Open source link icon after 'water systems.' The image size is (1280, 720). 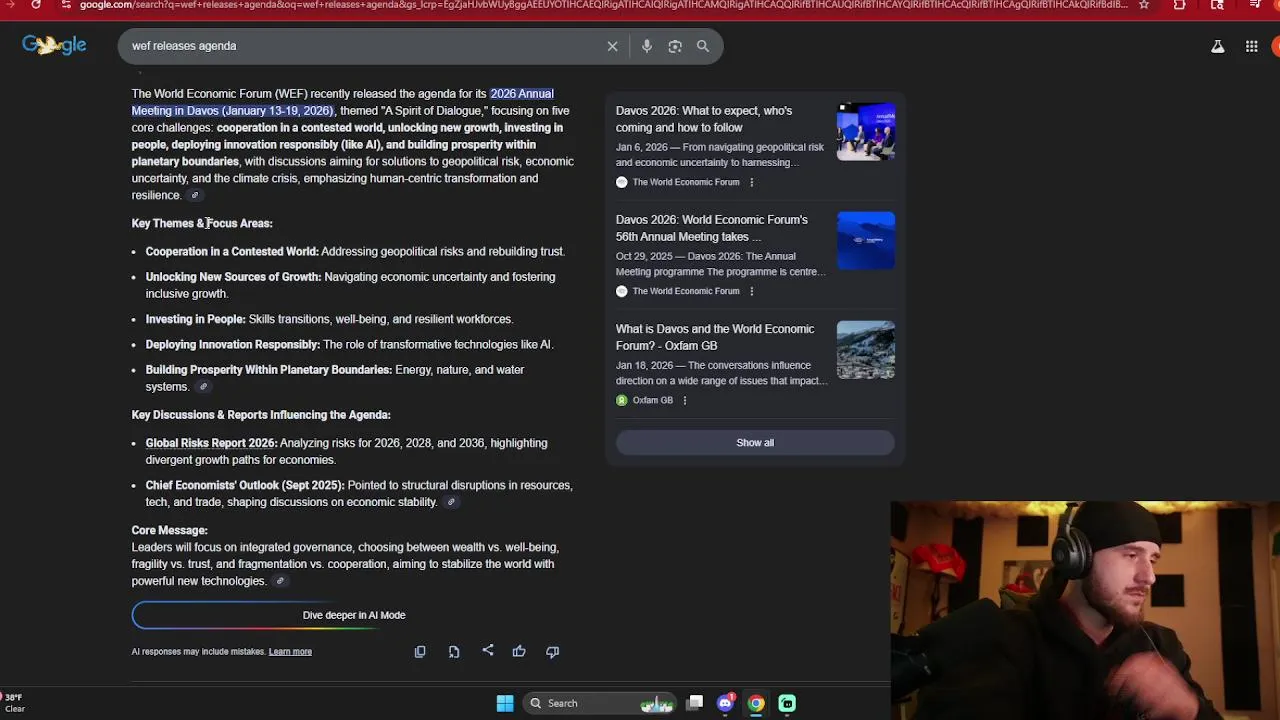(203, 387)
